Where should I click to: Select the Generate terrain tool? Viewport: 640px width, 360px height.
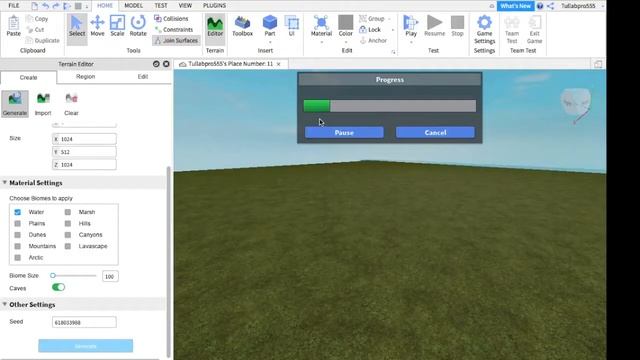[15, 104]
